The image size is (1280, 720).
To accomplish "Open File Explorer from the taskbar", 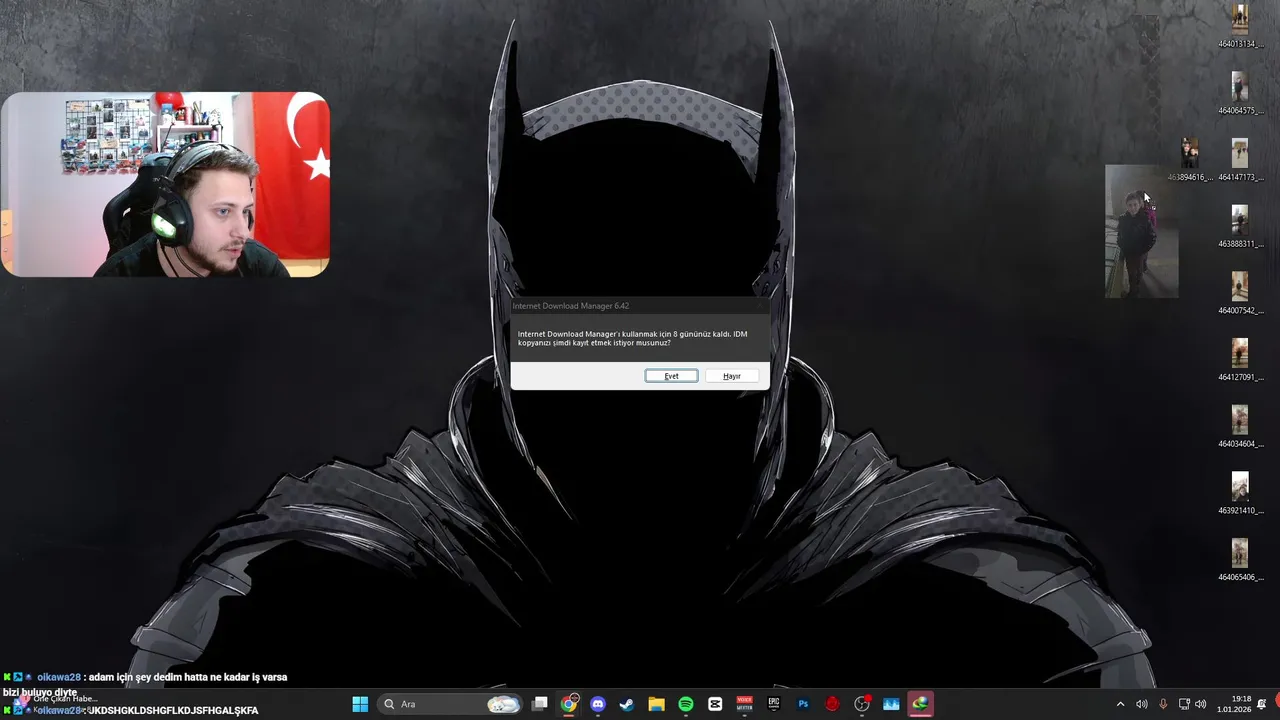I will pos(656,704).
